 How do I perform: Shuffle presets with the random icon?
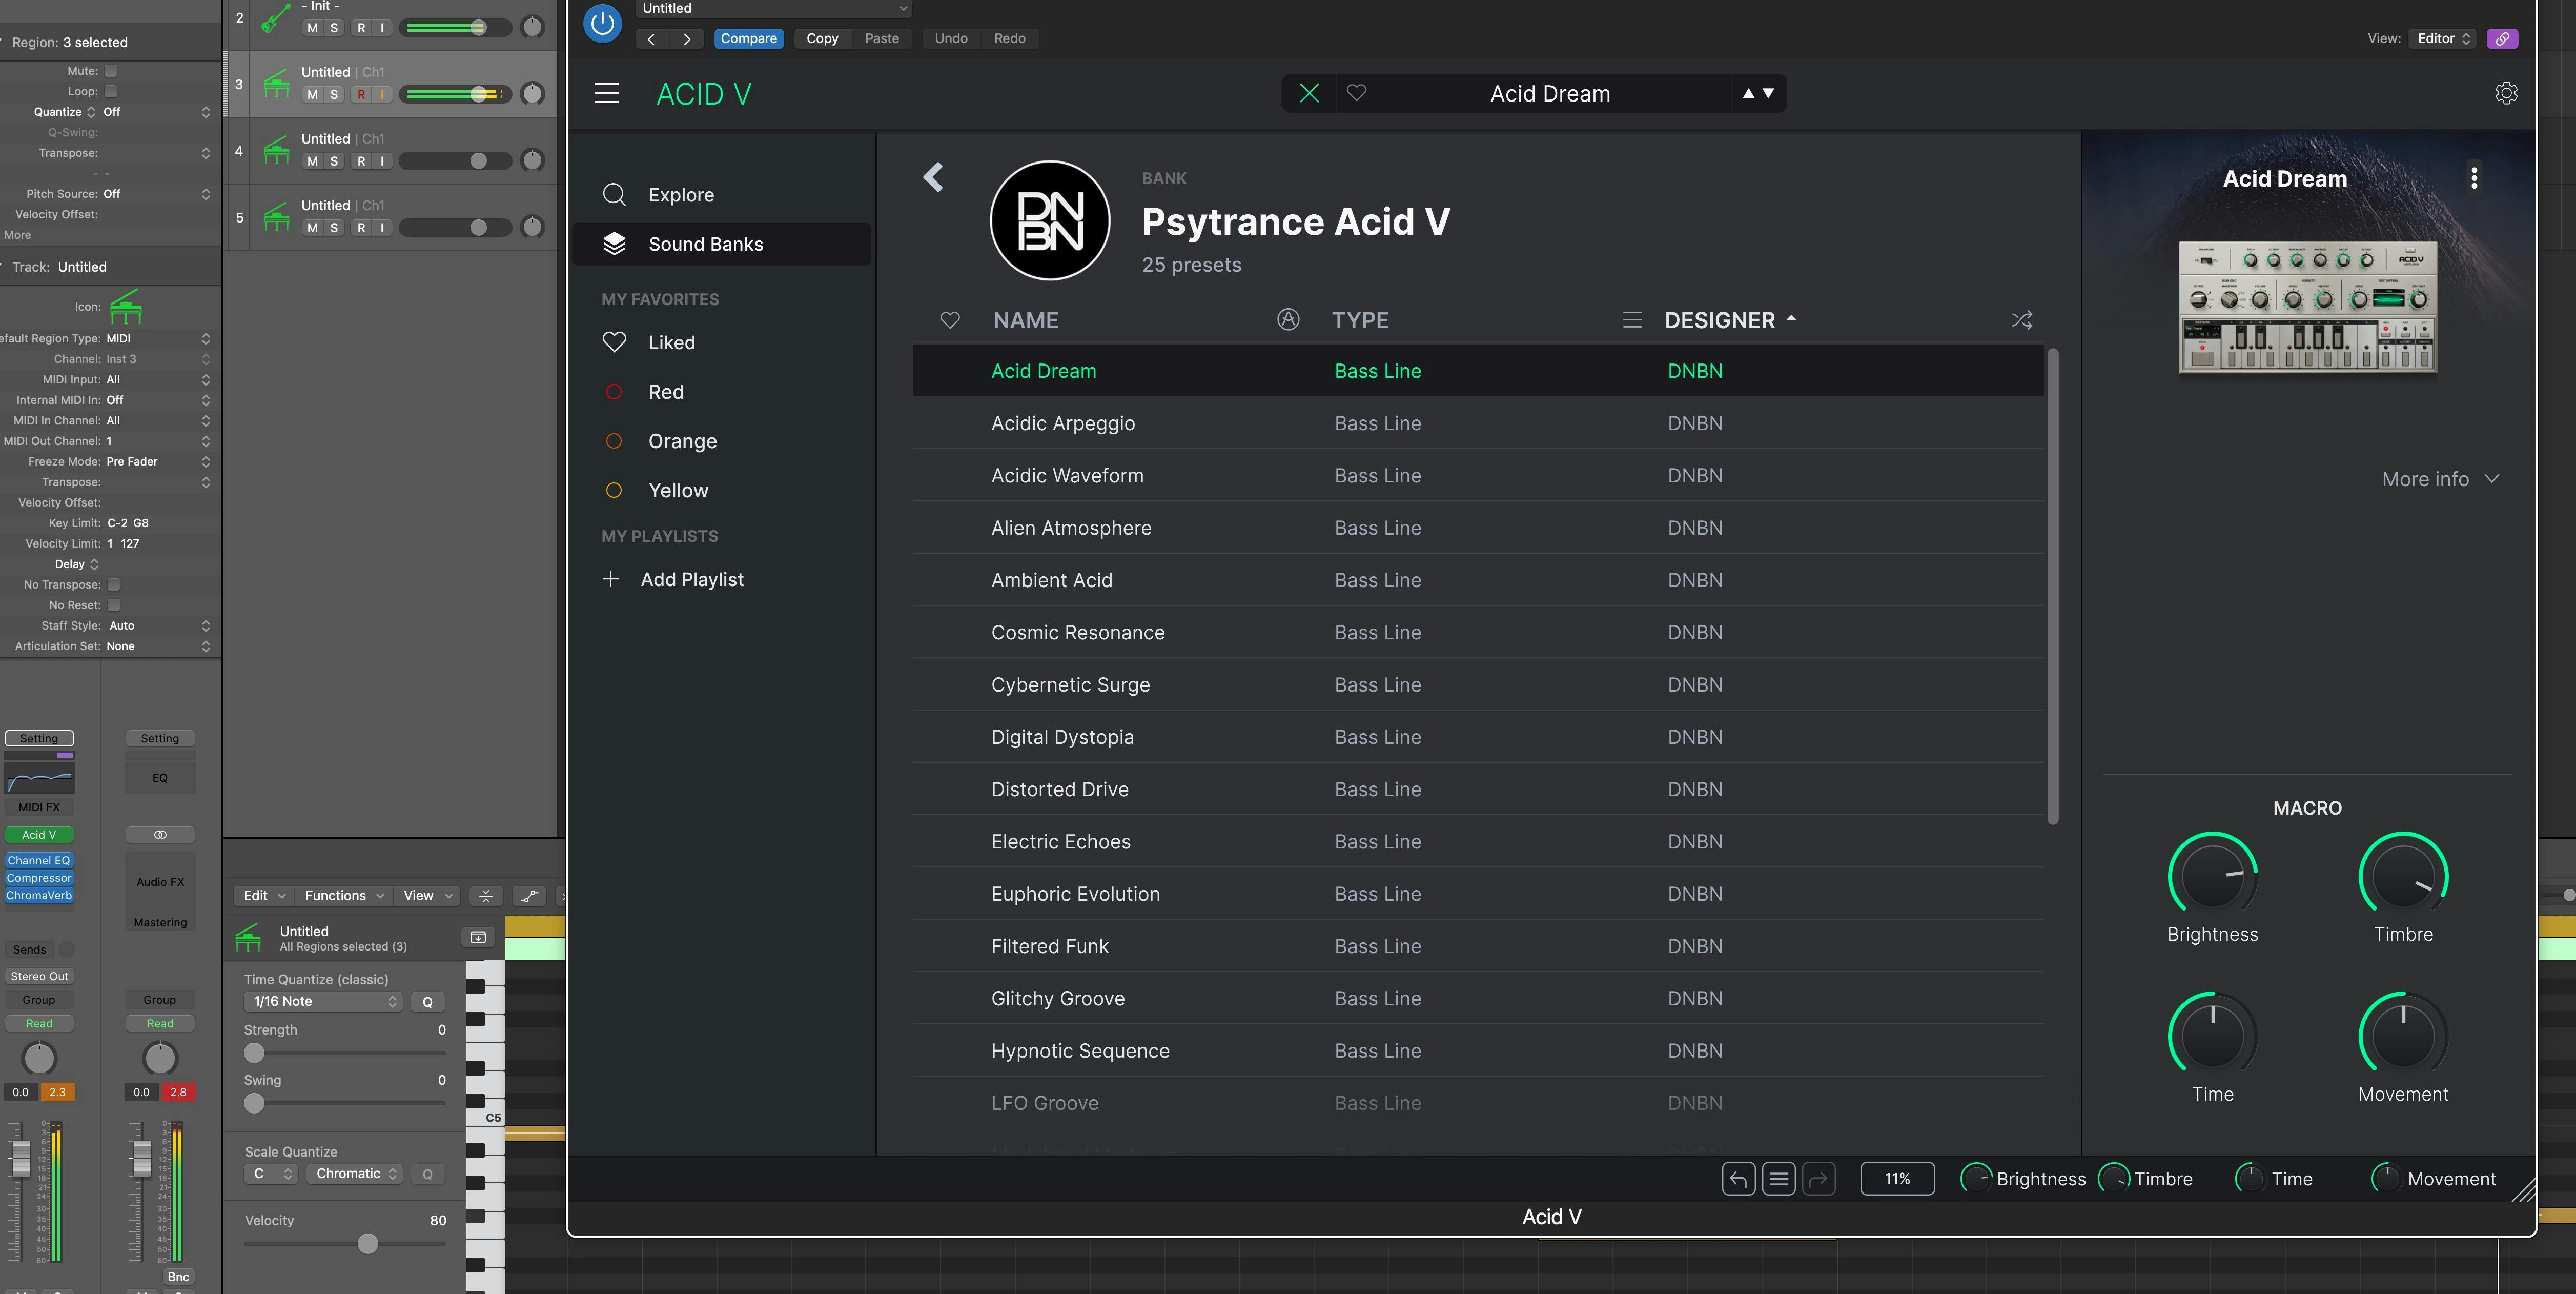[2021, 320]
